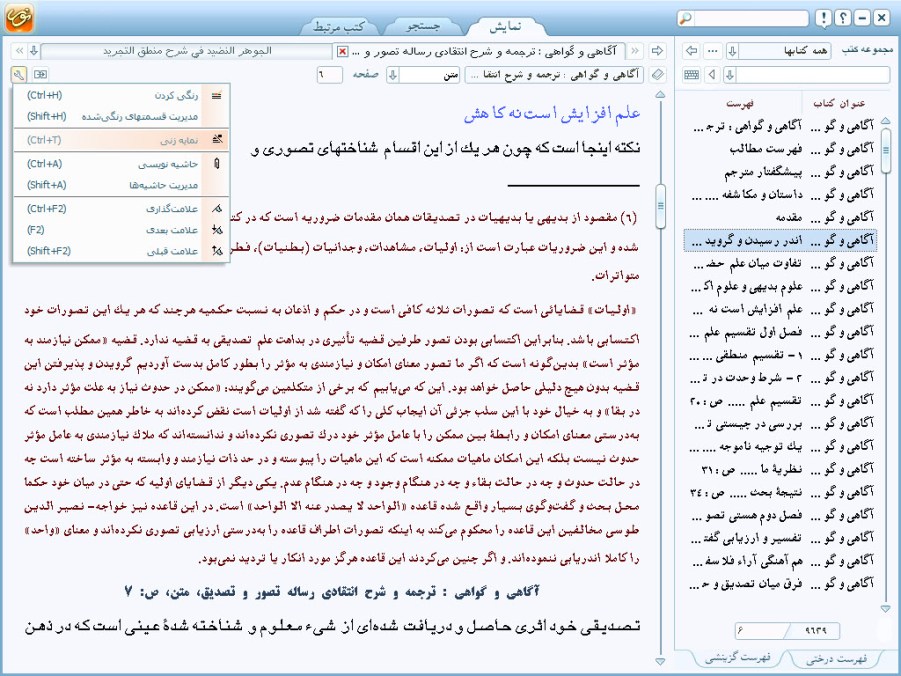Click the thumb of the text pane scrollbar

[661, 206]
